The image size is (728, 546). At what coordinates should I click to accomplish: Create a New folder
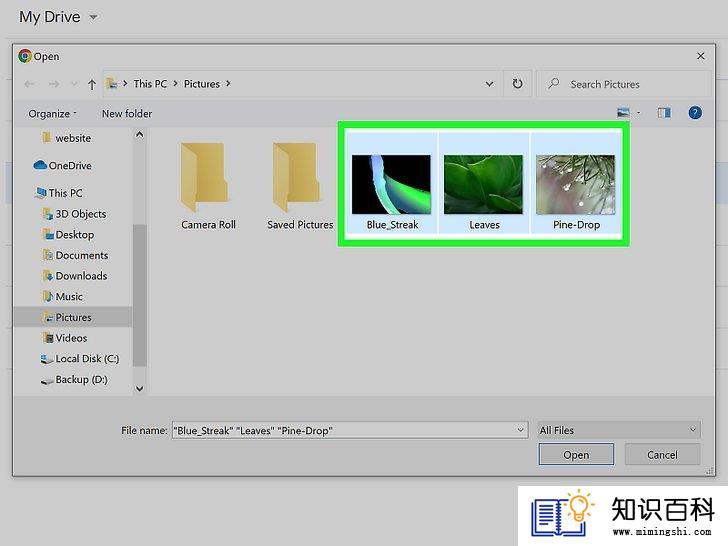127,114
